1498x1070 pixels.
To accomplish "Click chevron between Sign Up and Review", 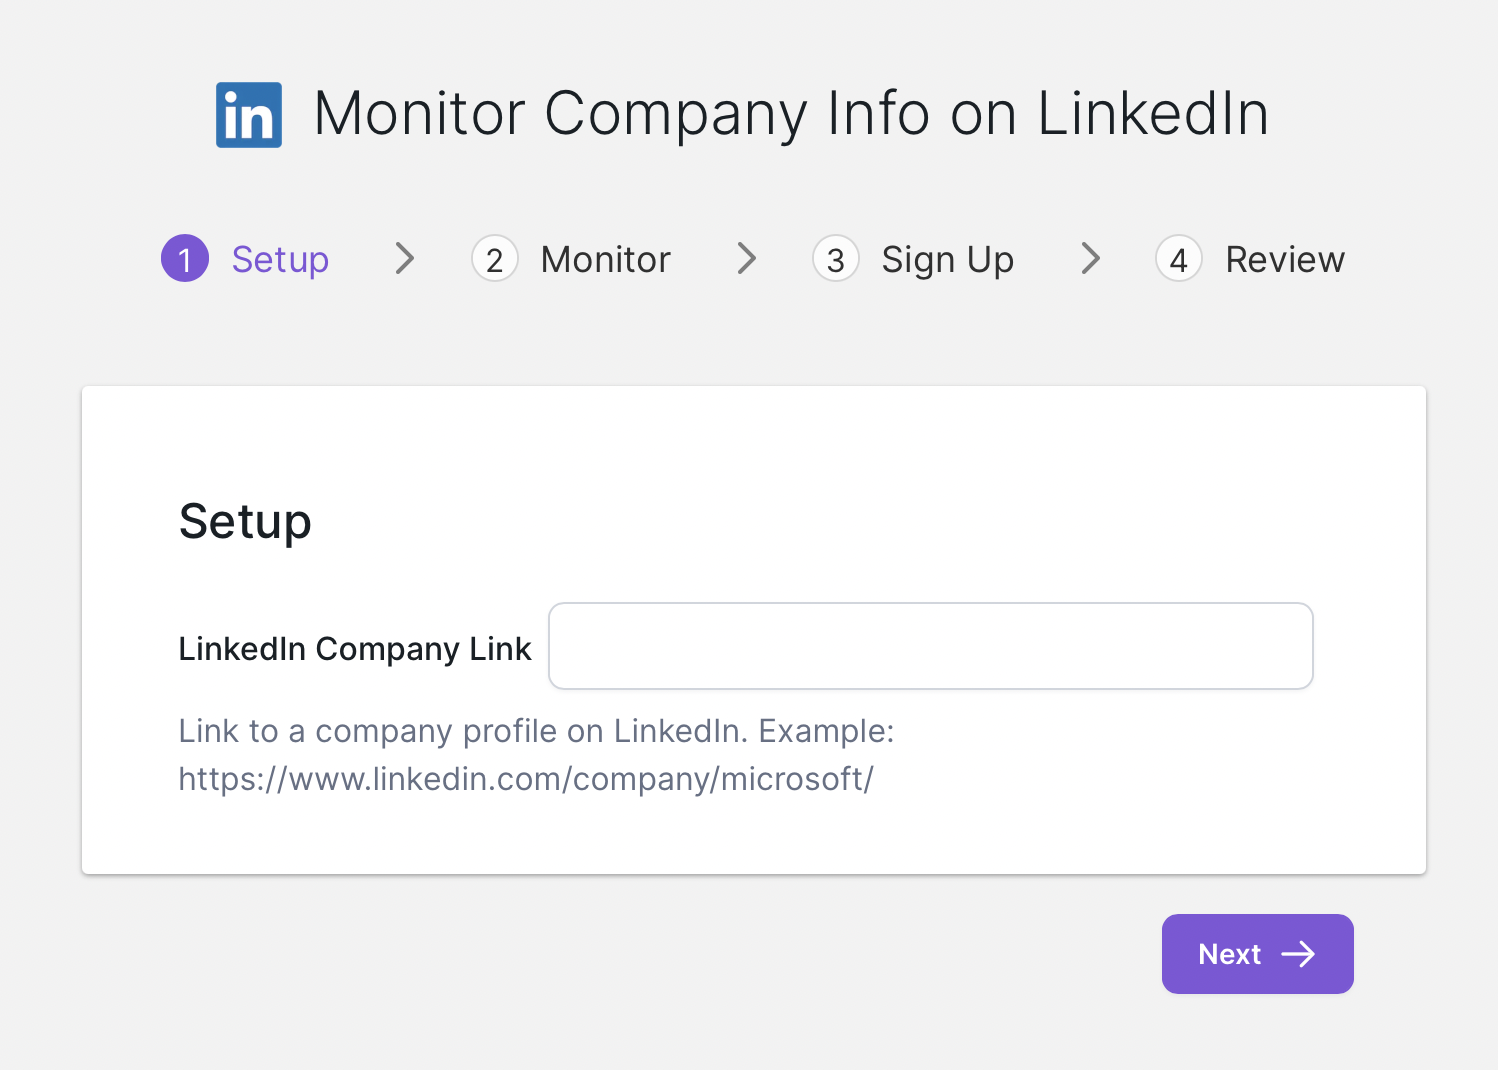I will tap(1091, 258).
